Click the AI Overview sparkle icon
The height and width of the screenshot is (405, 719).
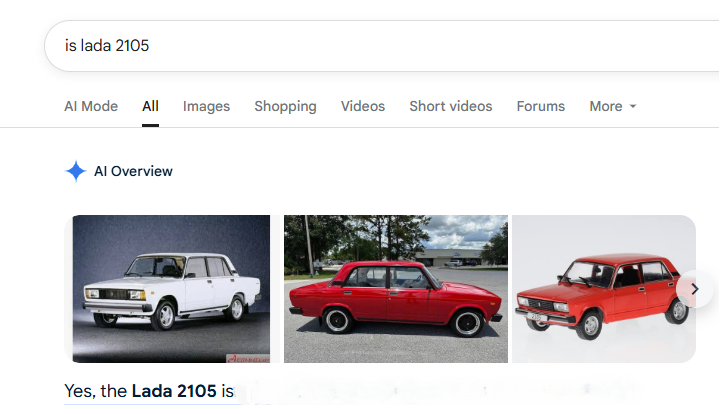75,171
